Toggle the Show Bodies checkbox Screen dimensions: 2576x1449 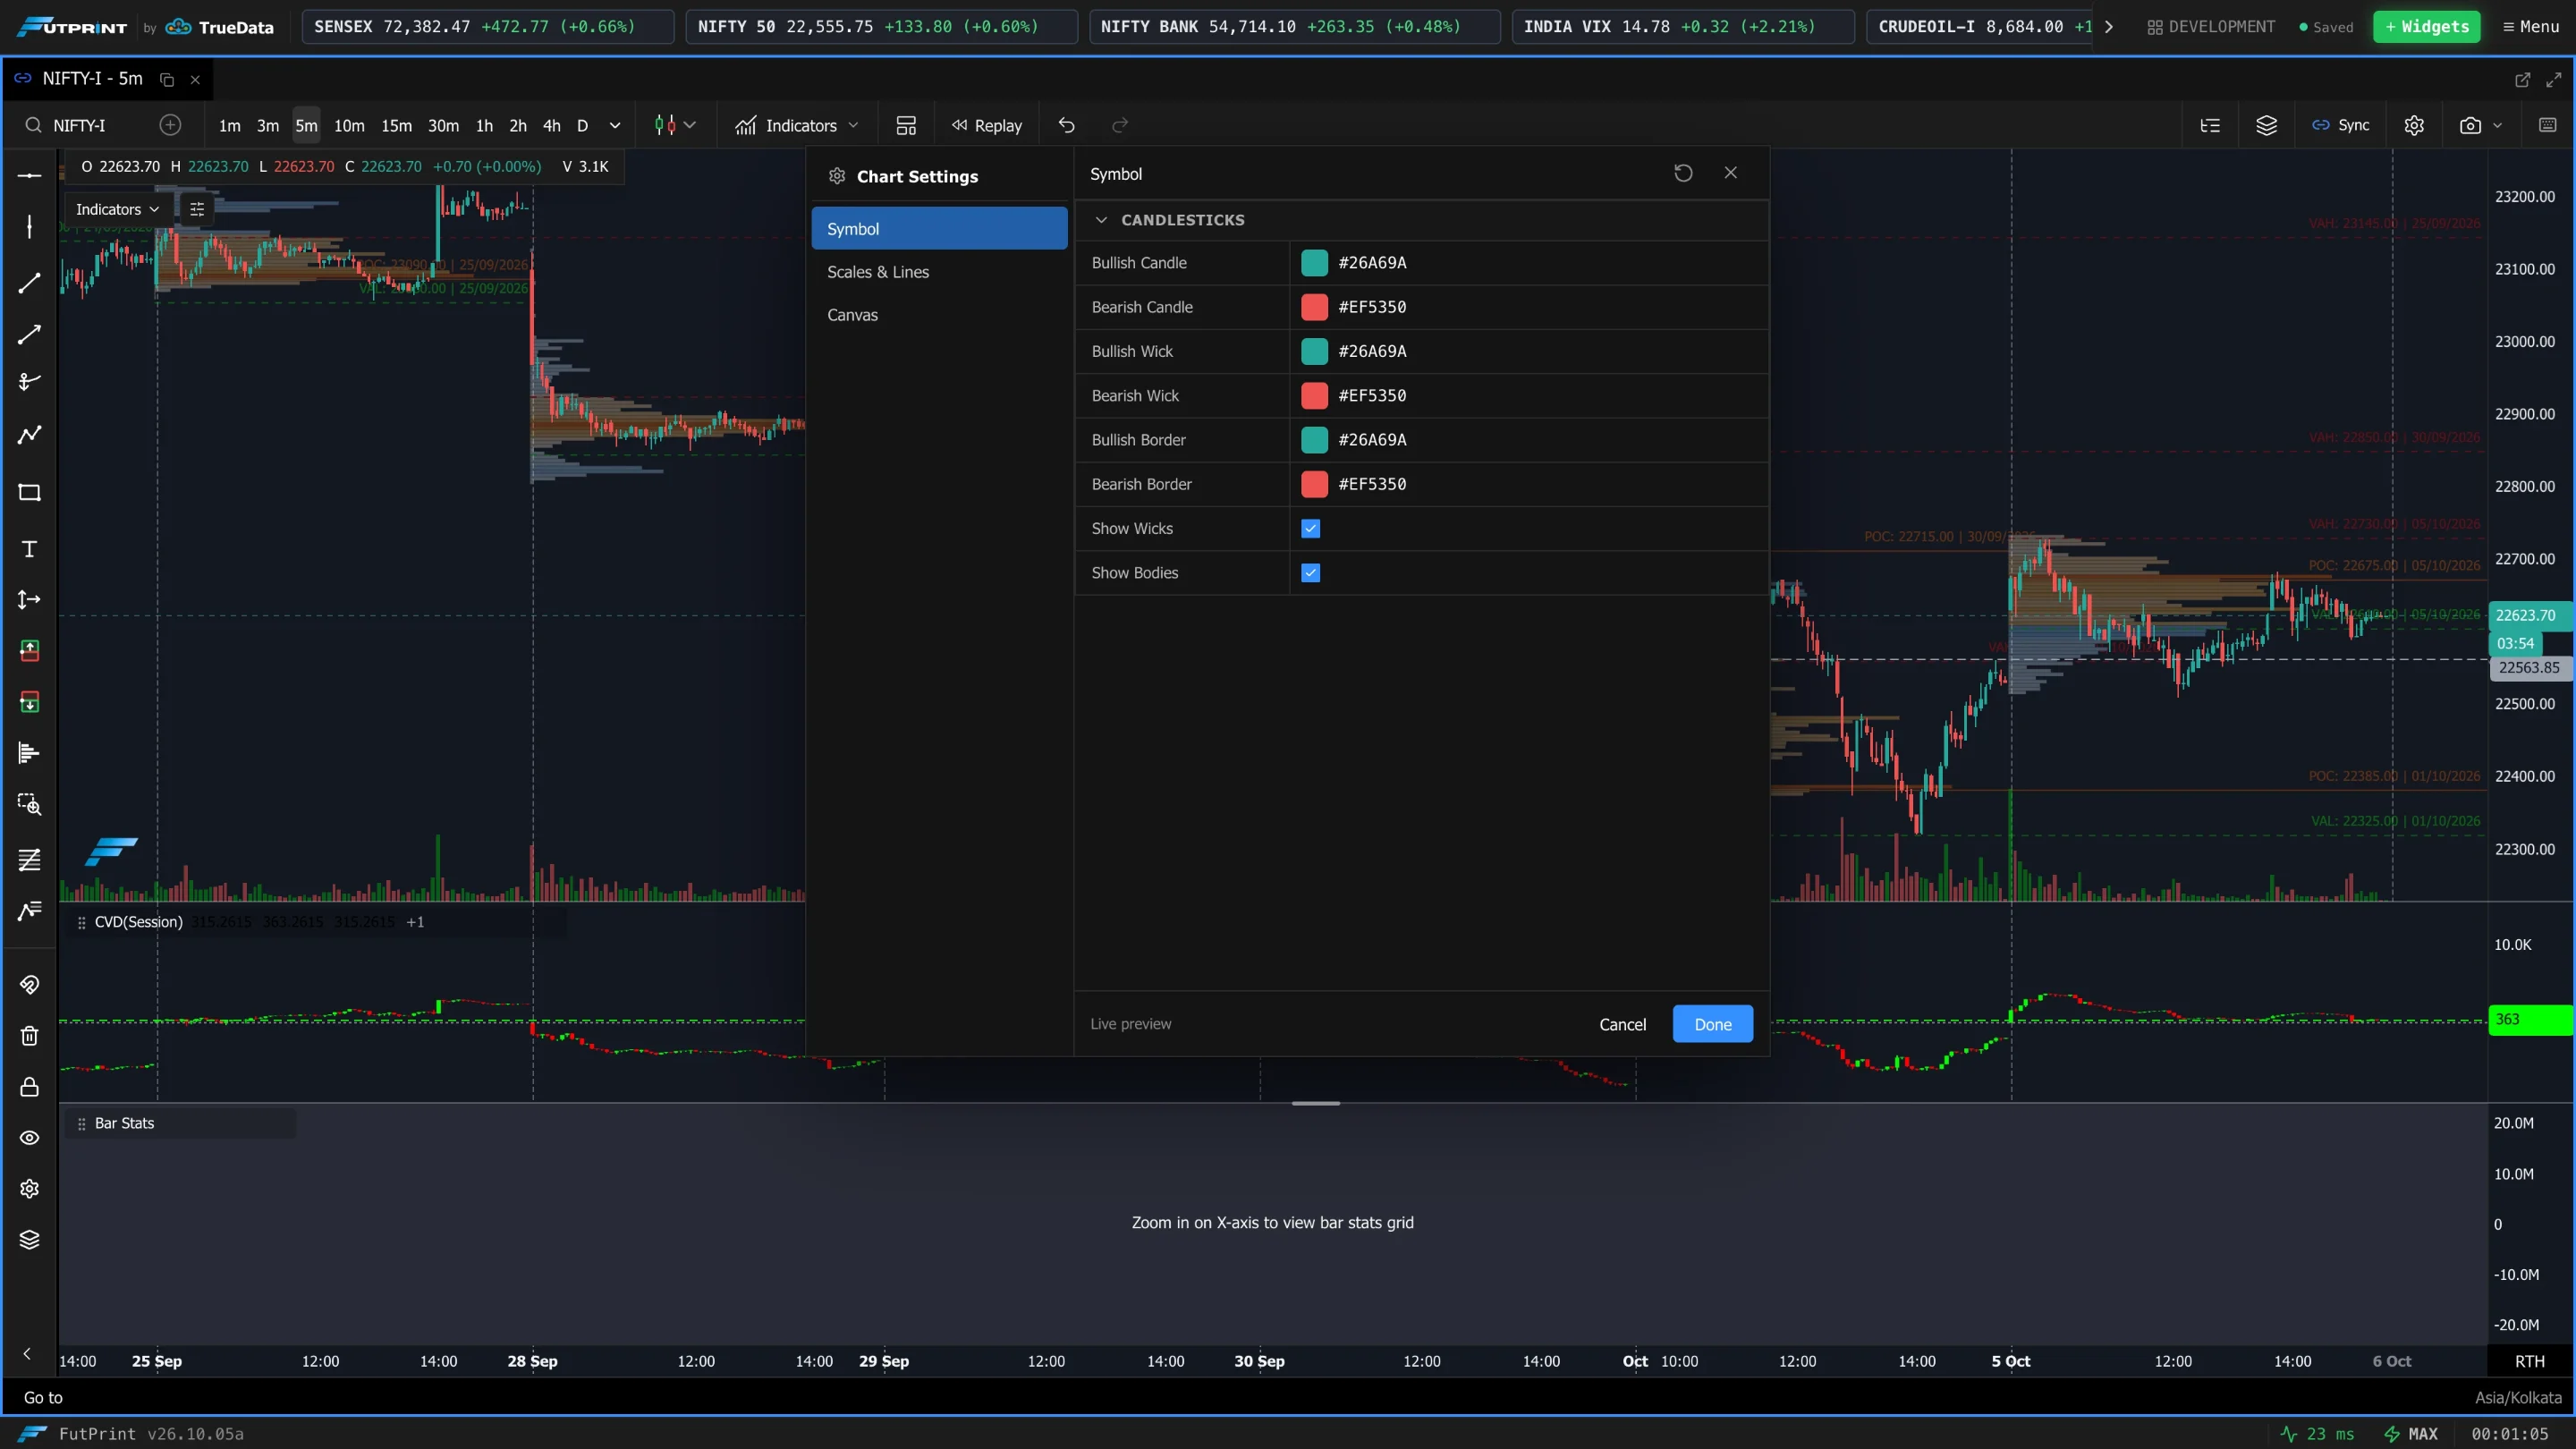1310,573
